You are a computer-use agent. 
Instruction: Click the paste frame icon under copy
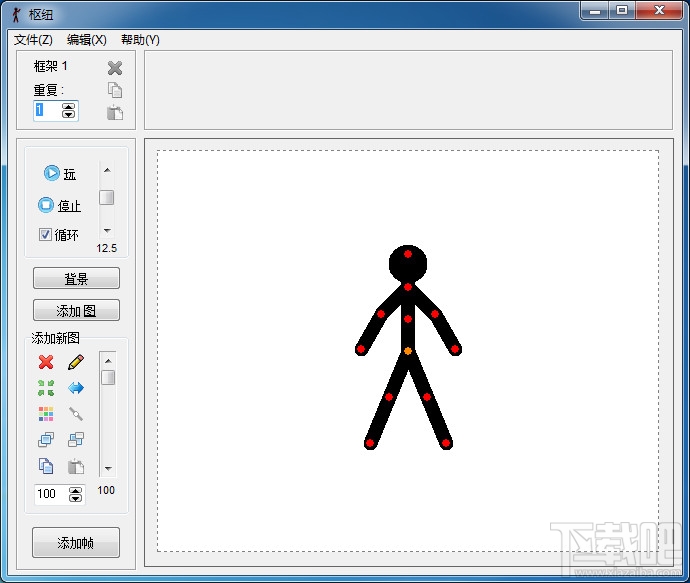coord(115,113)
